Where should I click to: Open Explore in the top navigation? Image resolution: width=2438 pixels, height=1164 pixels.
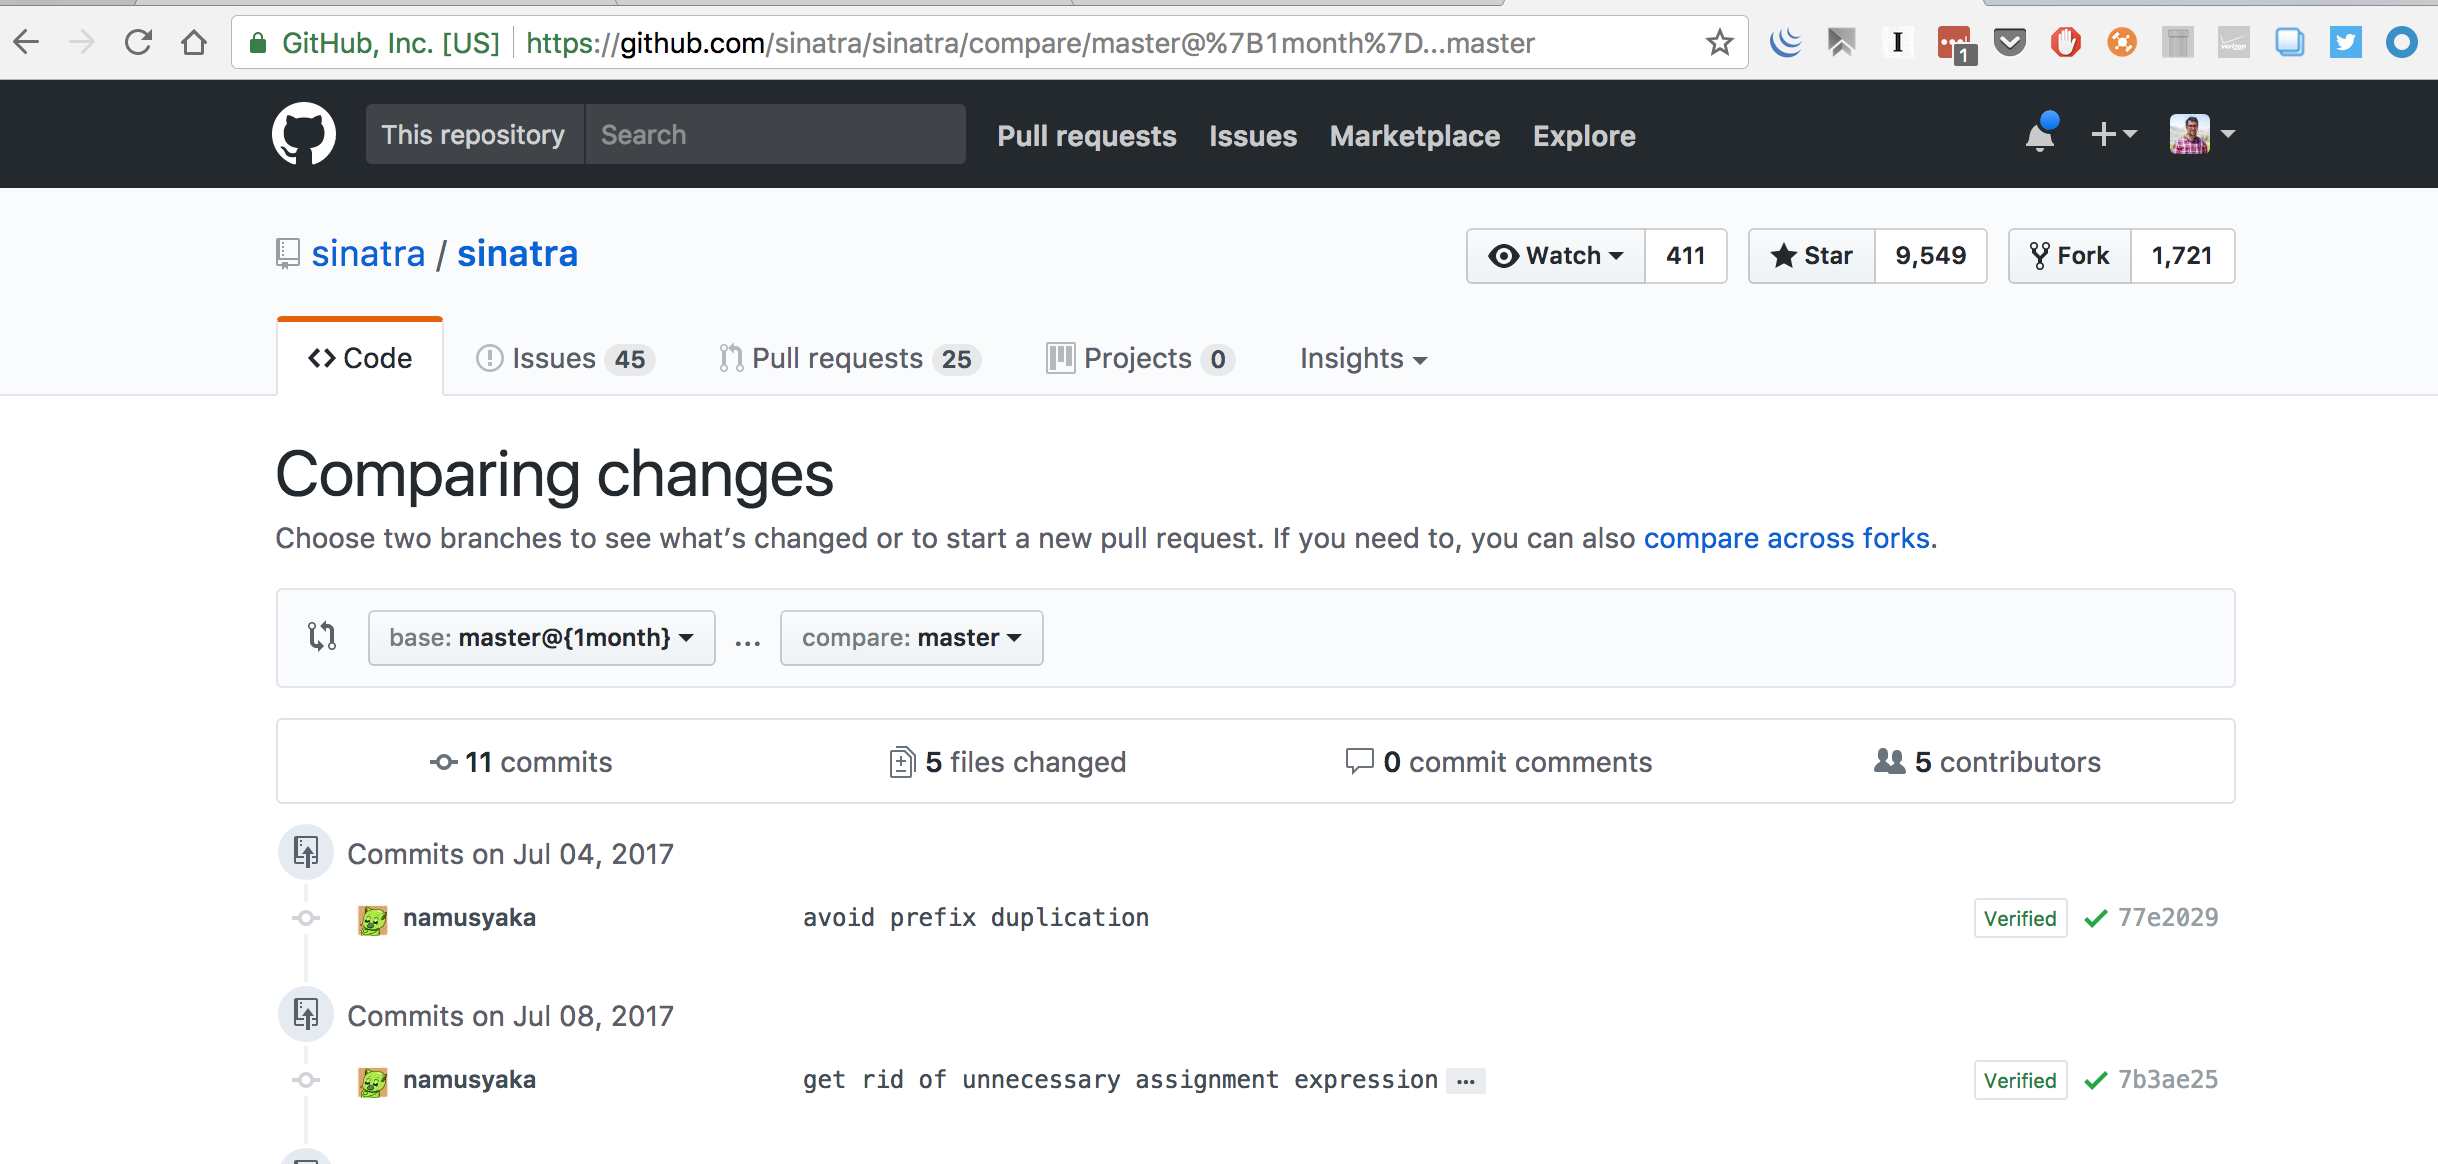[x=1583, y=135]
